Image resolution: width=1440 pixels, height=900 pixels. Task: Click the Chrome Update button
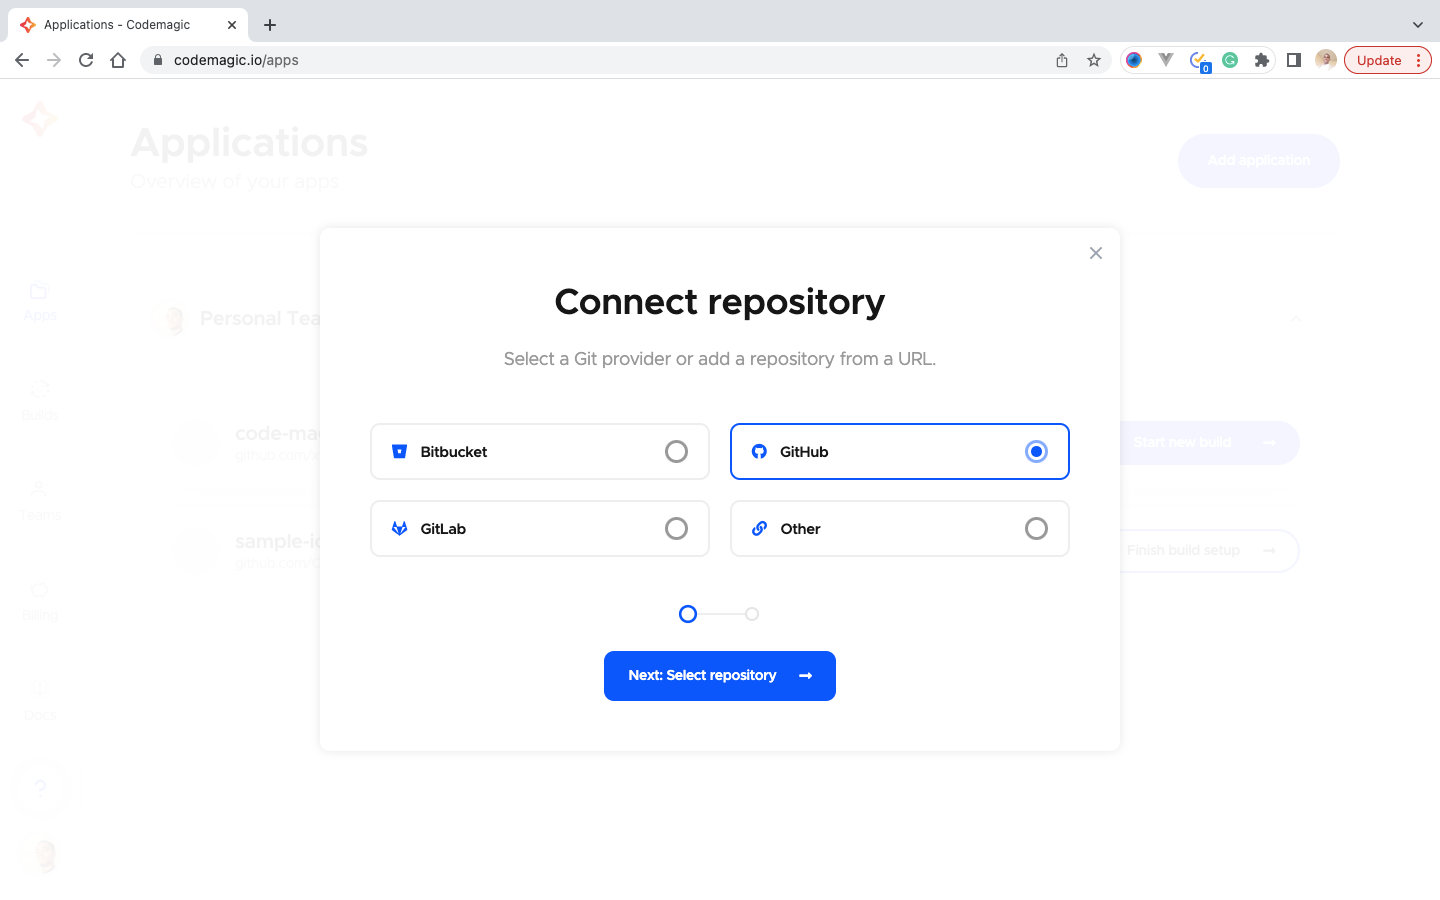pos(1388,60)
